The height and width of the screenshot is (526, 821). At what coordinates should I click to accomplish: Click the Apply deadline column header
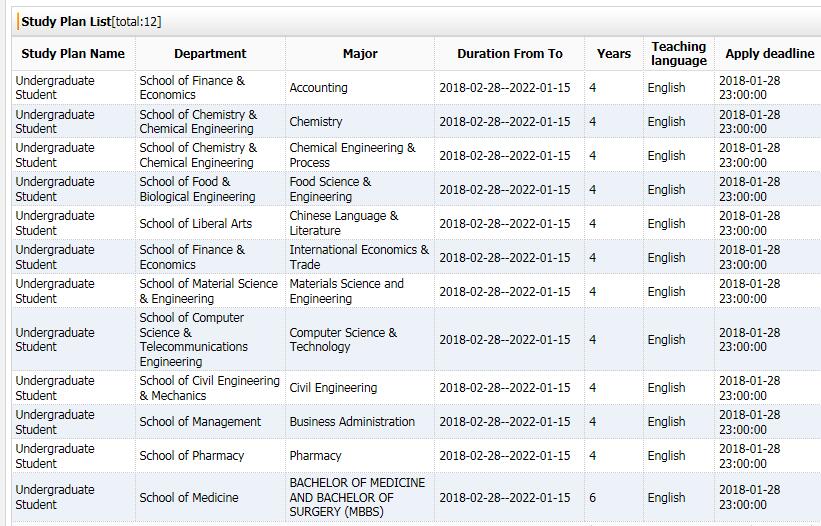click(x=769, y=54)
